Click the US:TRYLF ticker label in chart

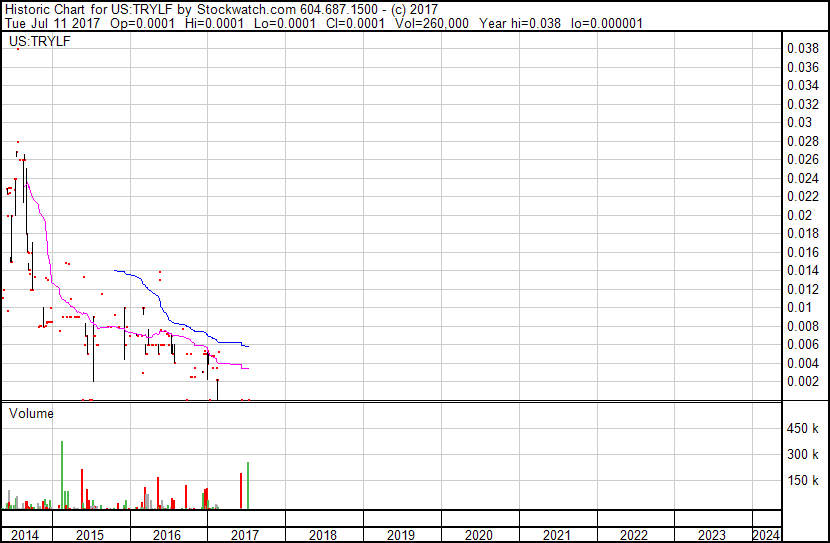tap(40, 41)
